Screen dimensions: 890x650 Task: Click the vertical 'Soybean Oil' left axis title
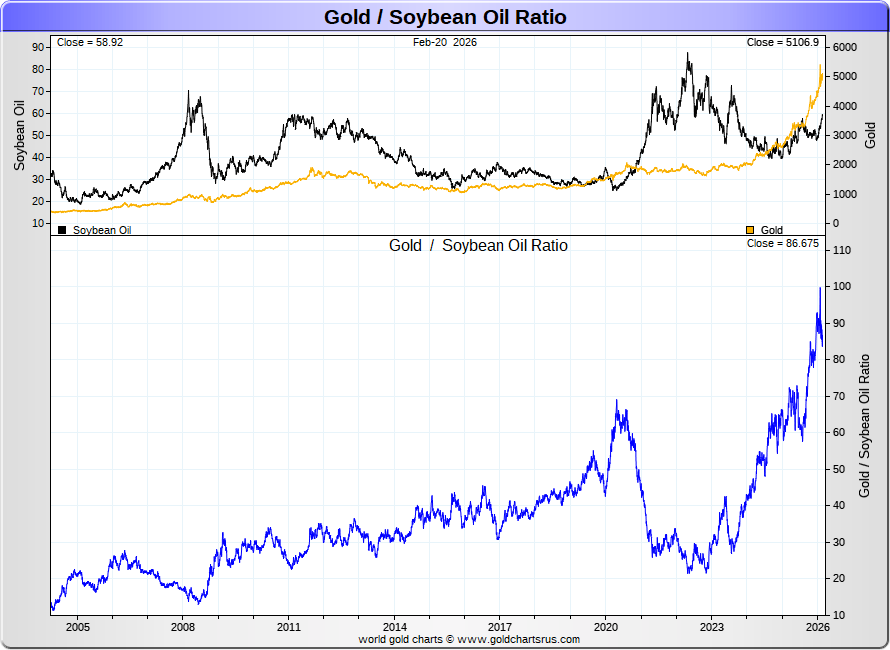tap(19, 135)
